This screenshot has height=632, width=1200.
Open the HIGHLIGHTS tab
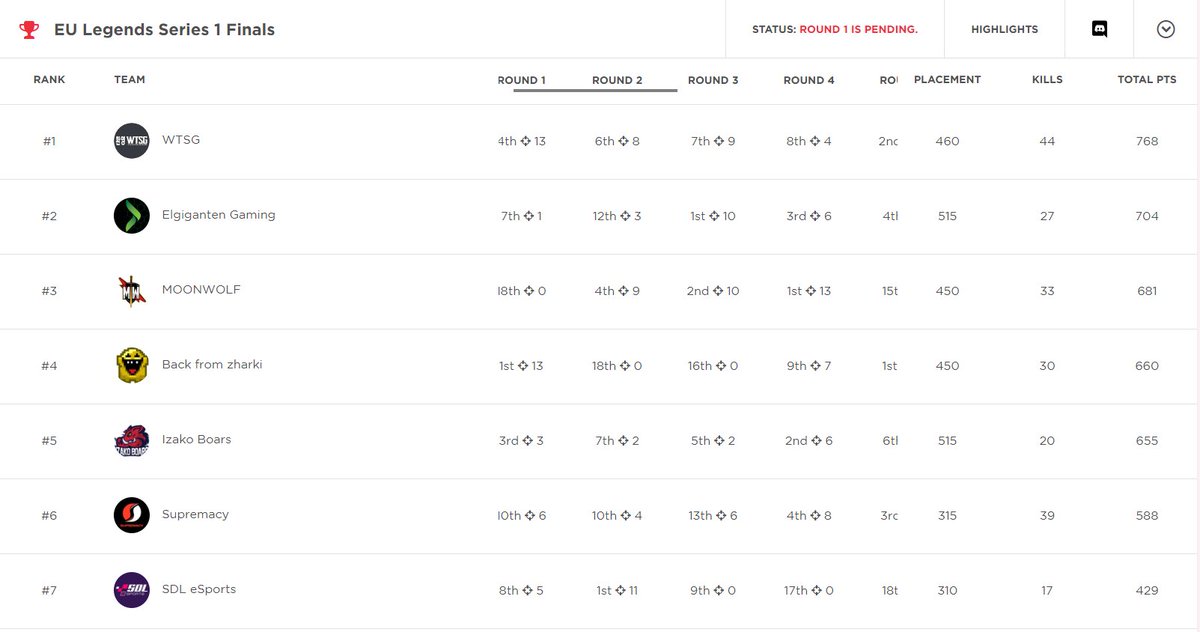pyautogui.click(x=1004, y=29)
